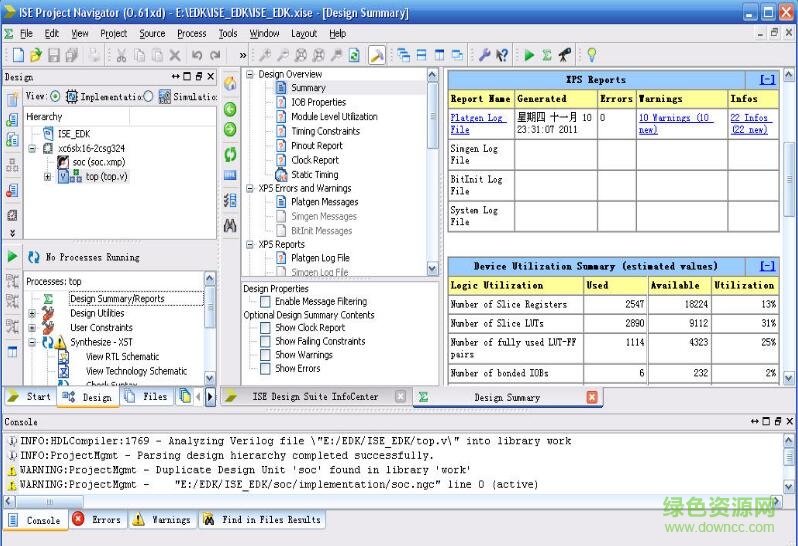
Task: Click the lightbulb tips icon in toolbar
Action: [591, 55]
